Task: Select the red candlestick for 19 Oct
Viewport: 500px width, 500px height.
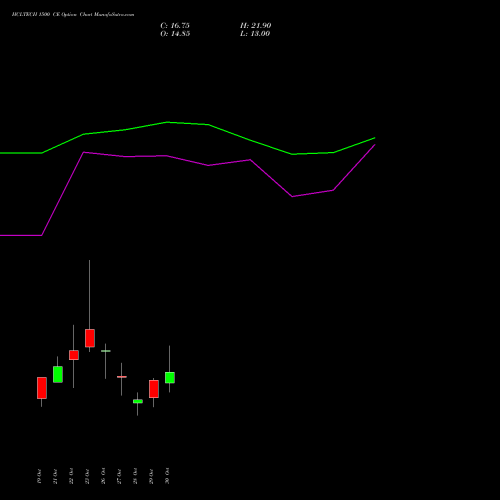Action: tap(42, 388)
